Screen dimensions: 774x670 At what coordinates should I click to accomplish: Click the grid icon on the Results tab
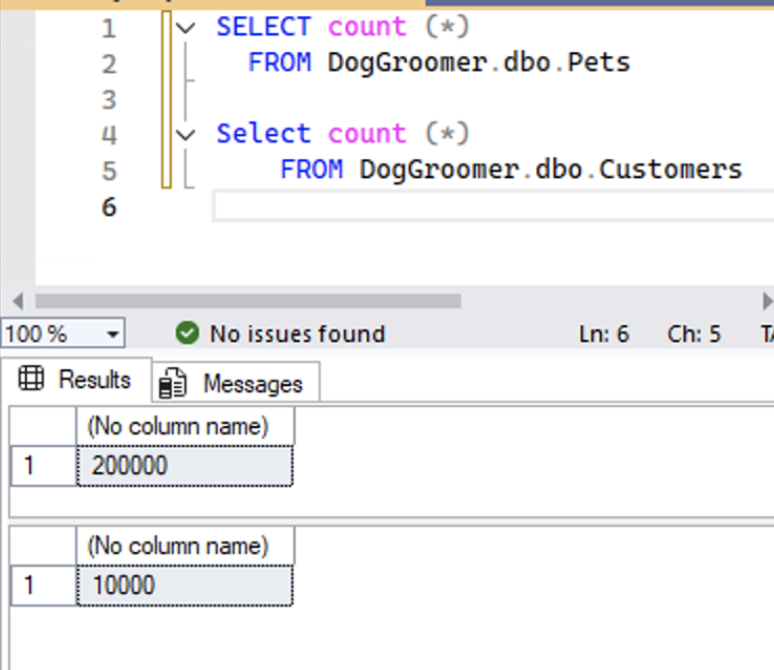click(x=32, y=379)
